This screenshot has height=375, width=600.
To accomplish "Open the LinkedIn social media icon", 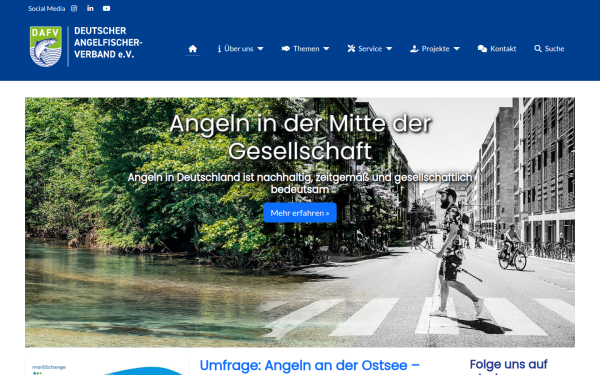I will 90,8.
